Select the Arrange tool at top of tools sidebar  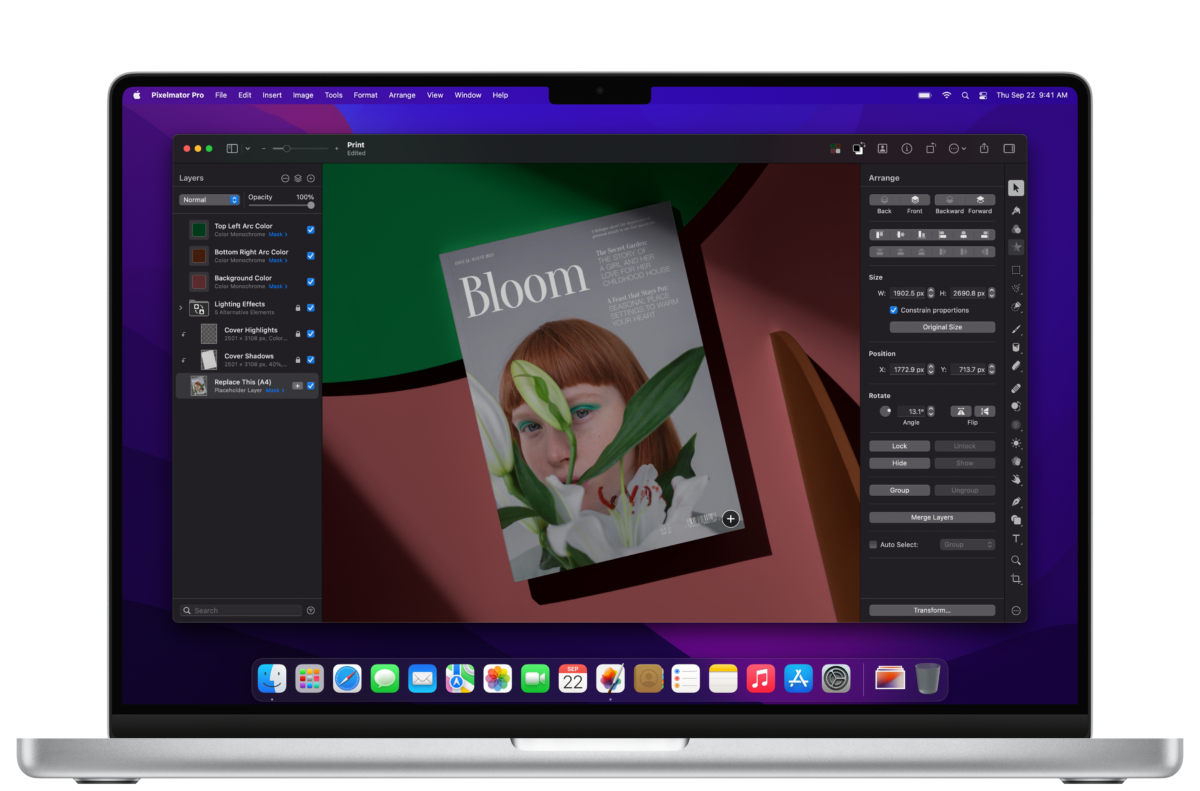(x=1015, y=187)
